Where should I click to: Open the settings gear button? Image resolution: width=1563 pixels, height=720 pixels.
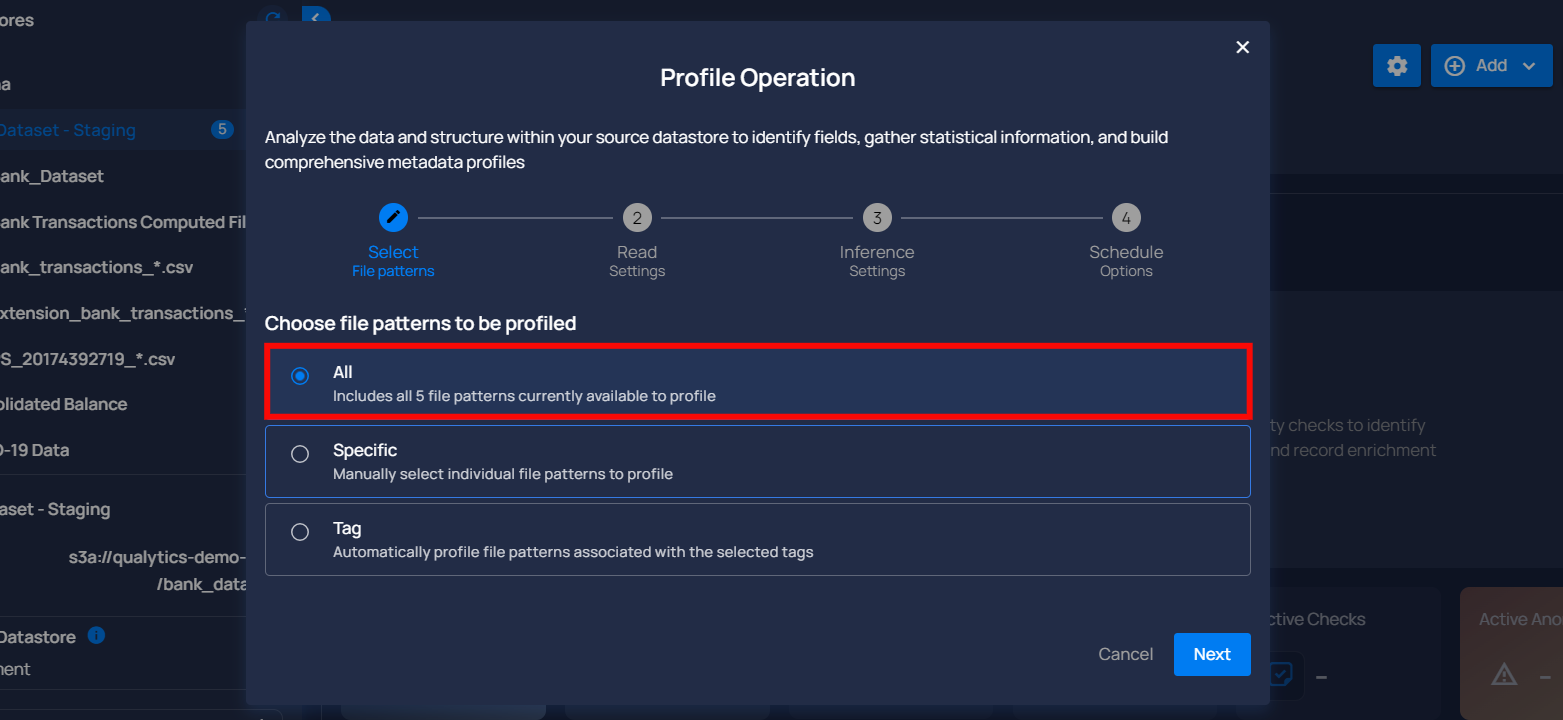pyautogui.click(x=1397, y=65)
